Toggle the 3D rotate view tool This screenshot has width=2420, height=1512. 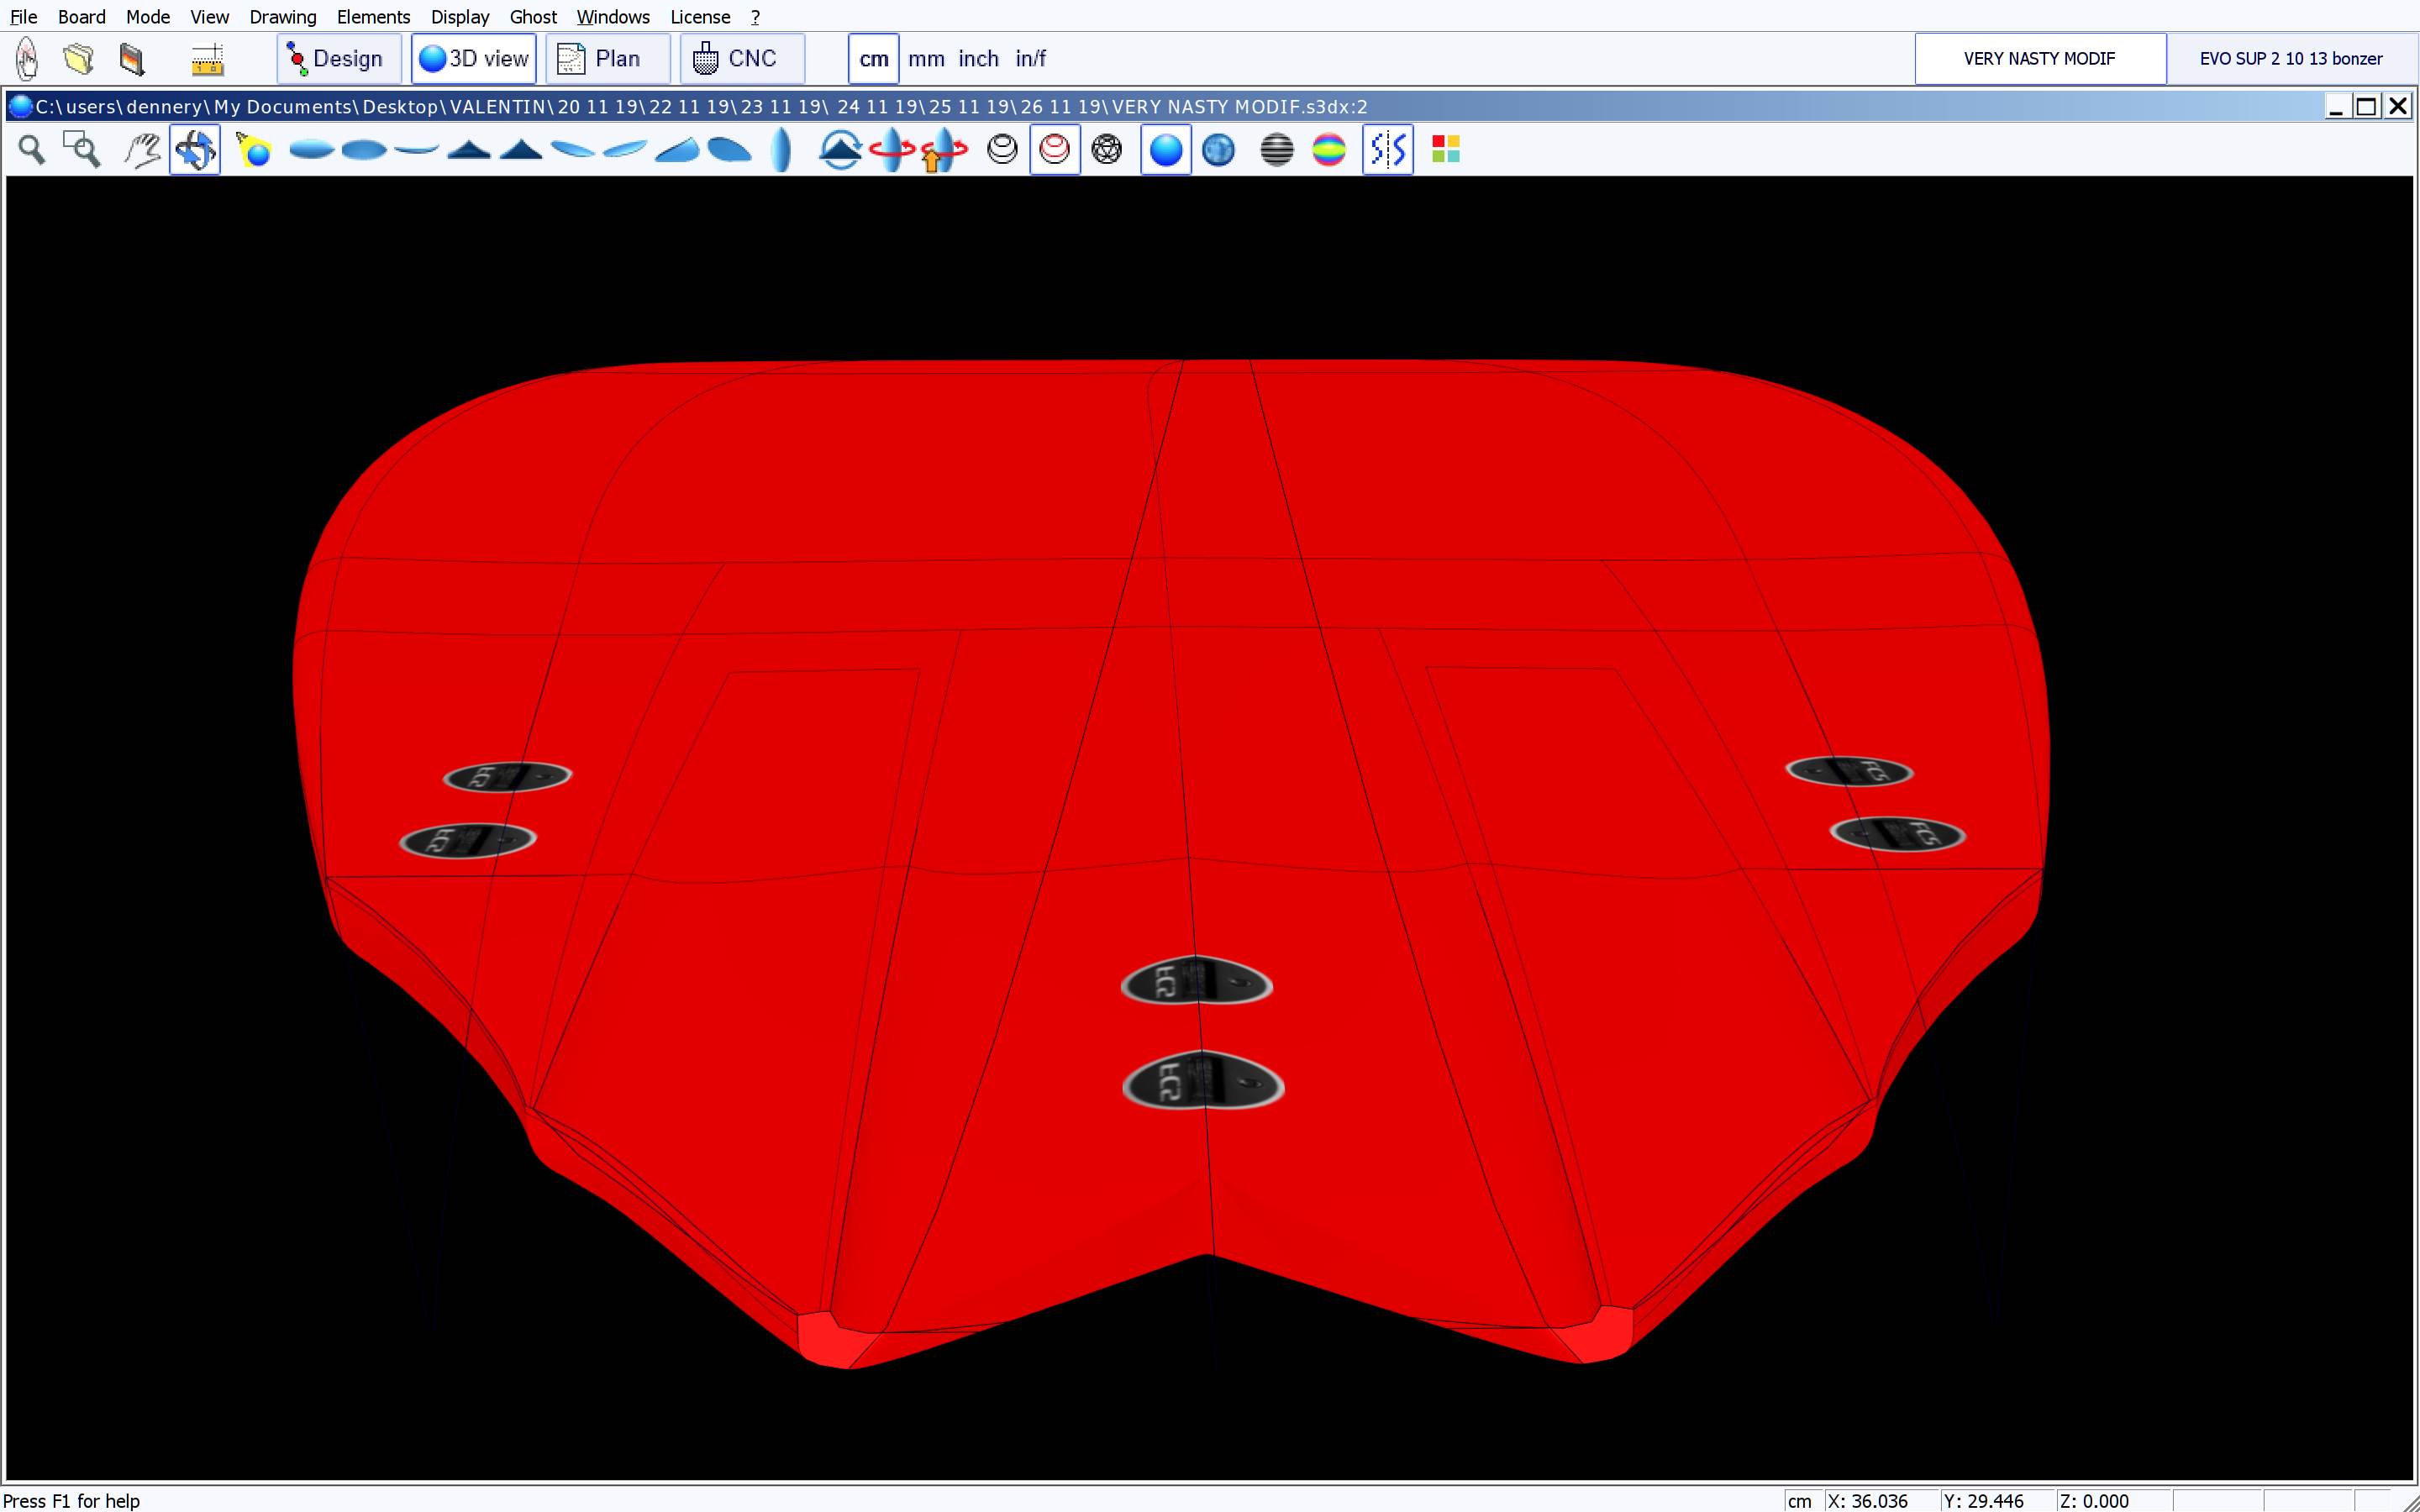(195, 150)
